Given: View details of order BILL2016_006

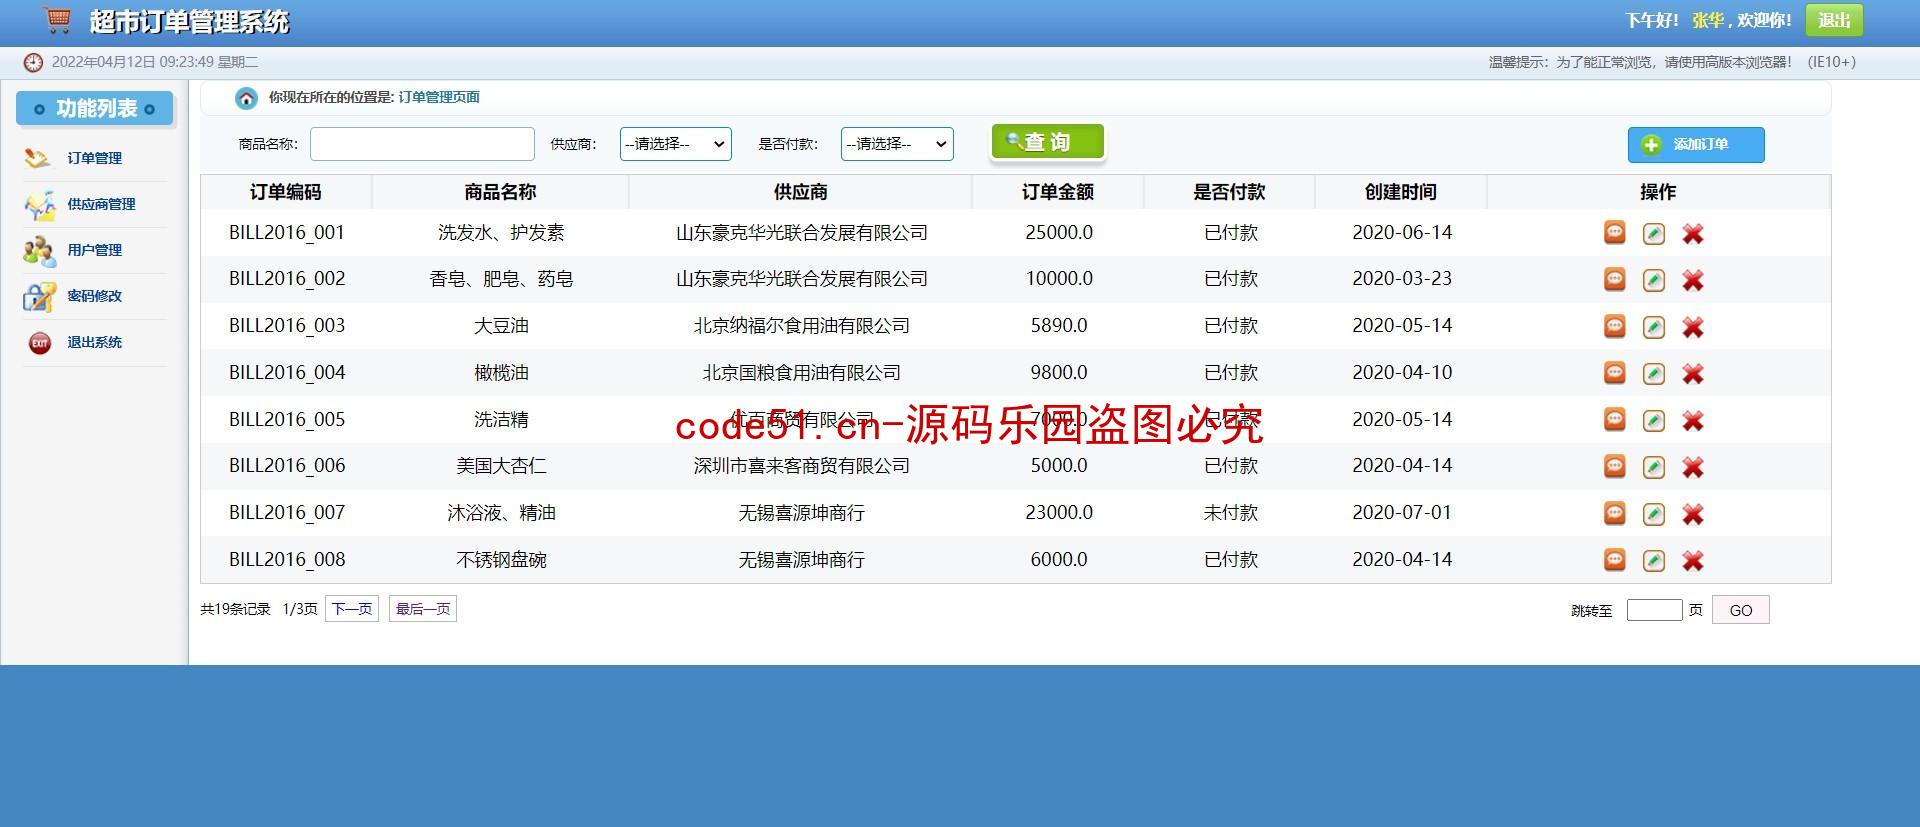Looking at the screenshot, I should tap(1614, 466).
